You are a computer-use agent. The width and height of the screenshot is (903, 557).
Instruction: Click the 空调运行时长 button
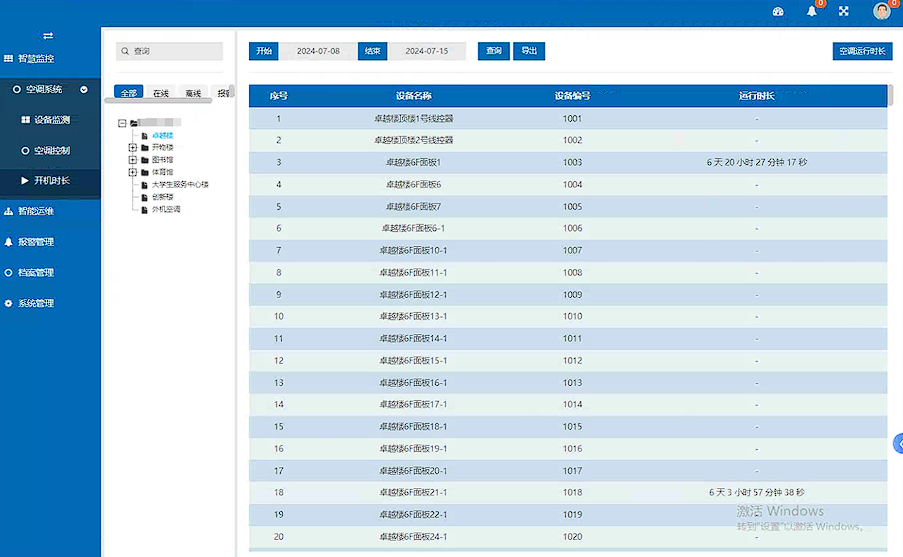click(x=862, y=51)
